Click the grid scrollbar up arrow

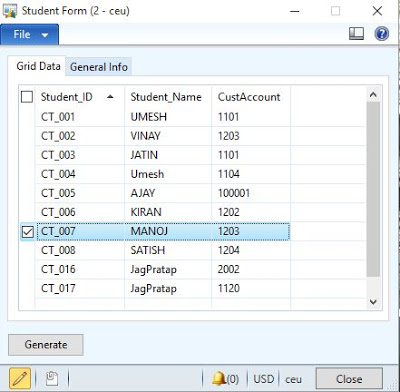click(373, 95)
